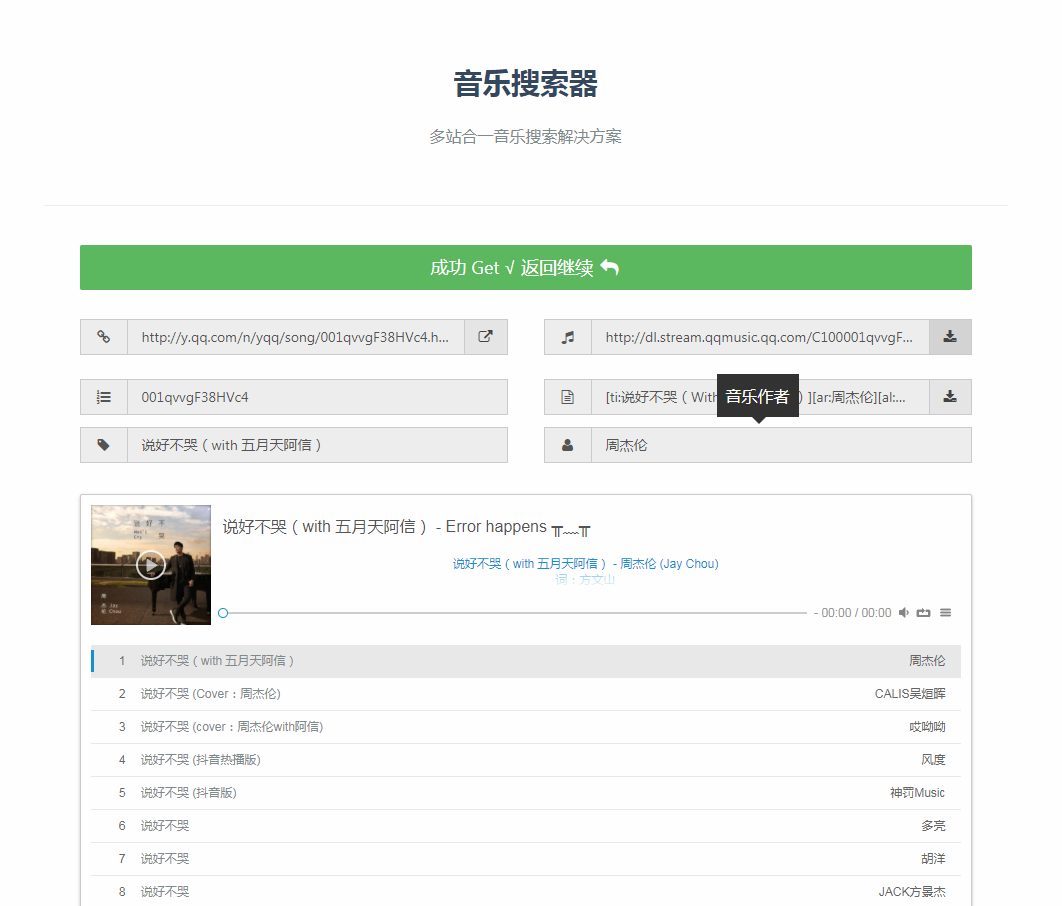The image size is (1062, 906).
Task: Toggle the loop mode in the player
Action: coord(924,613)
